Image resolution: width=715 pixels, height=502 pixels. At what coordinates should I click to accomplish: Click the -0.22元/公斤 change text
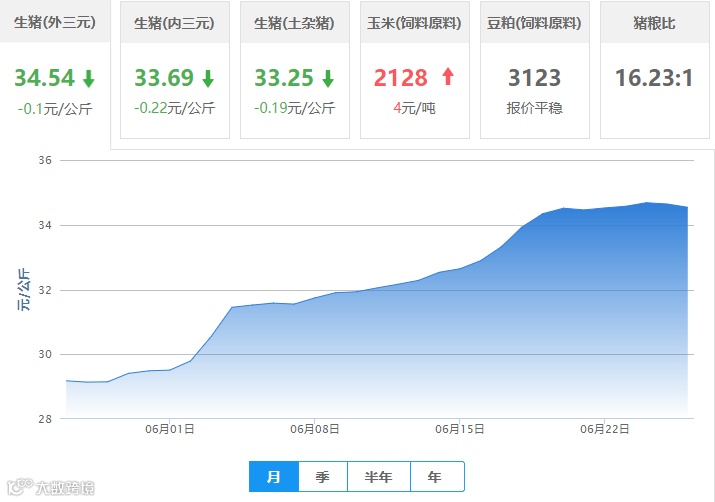click(175, 108)
